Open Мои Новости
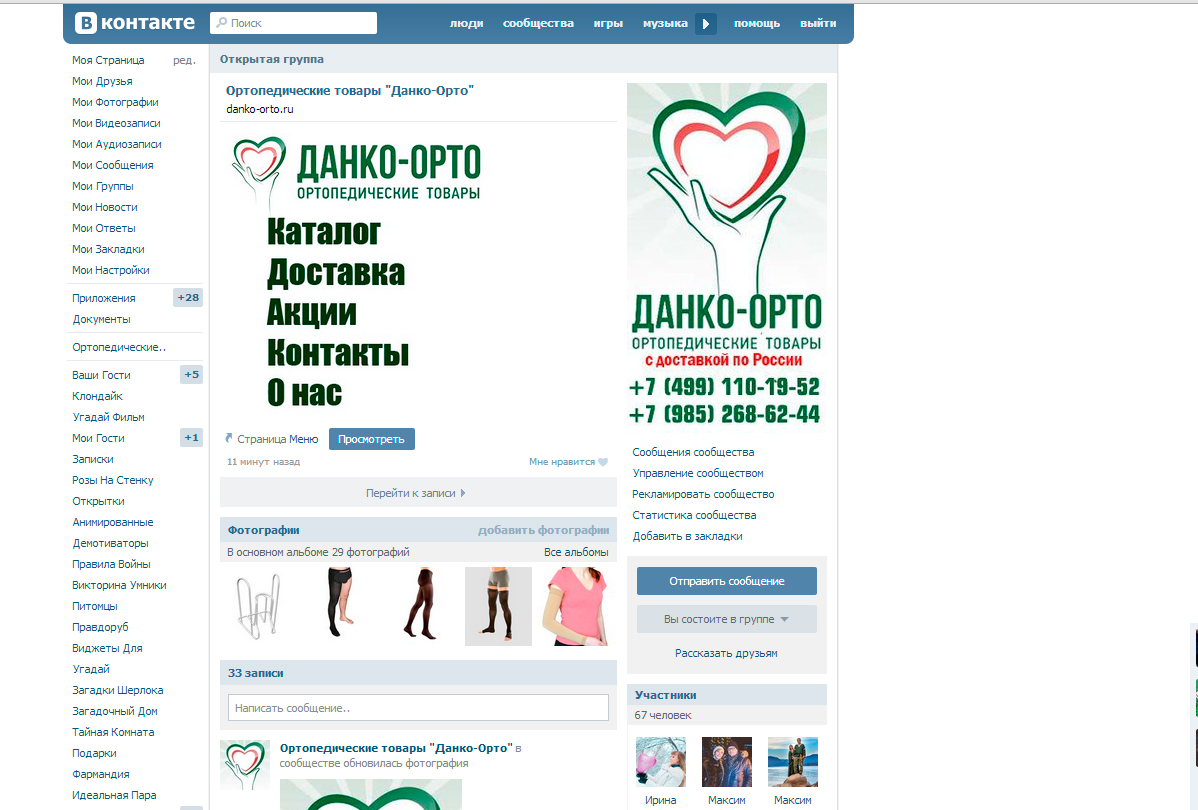1198x810 pixels. coord(105,207)
